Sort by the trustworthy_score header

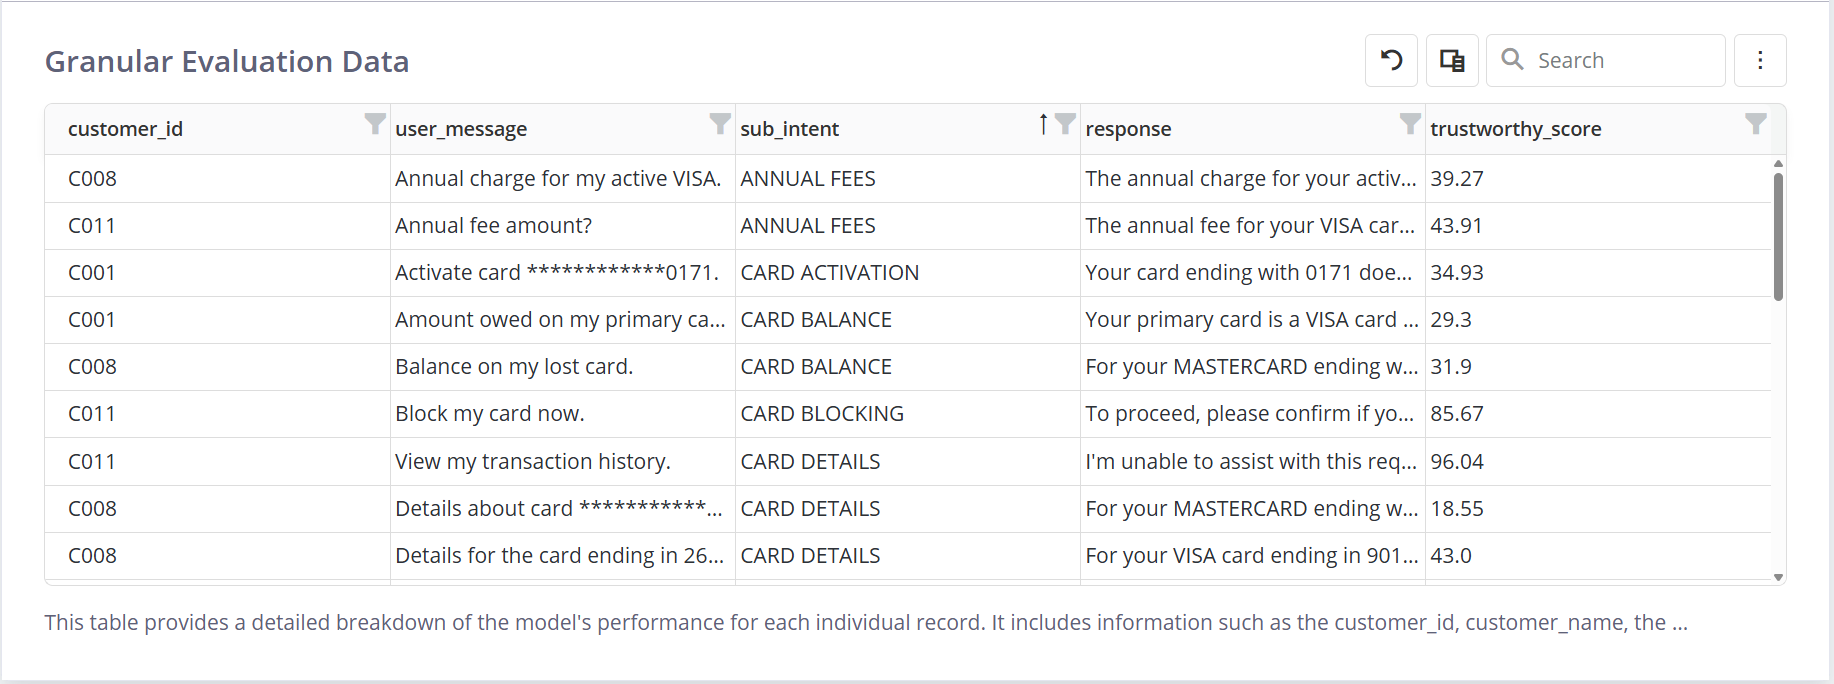click(x=1515, y=129)
